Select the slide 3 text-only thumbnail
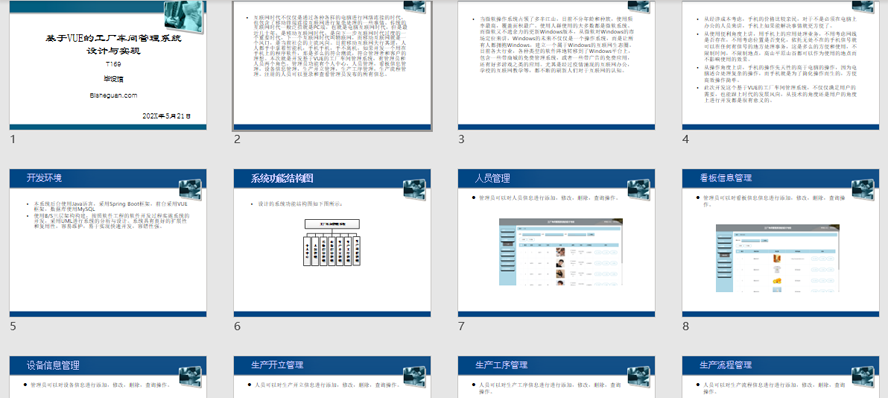This screenshot has height=398, width=888. coord(556,65)
